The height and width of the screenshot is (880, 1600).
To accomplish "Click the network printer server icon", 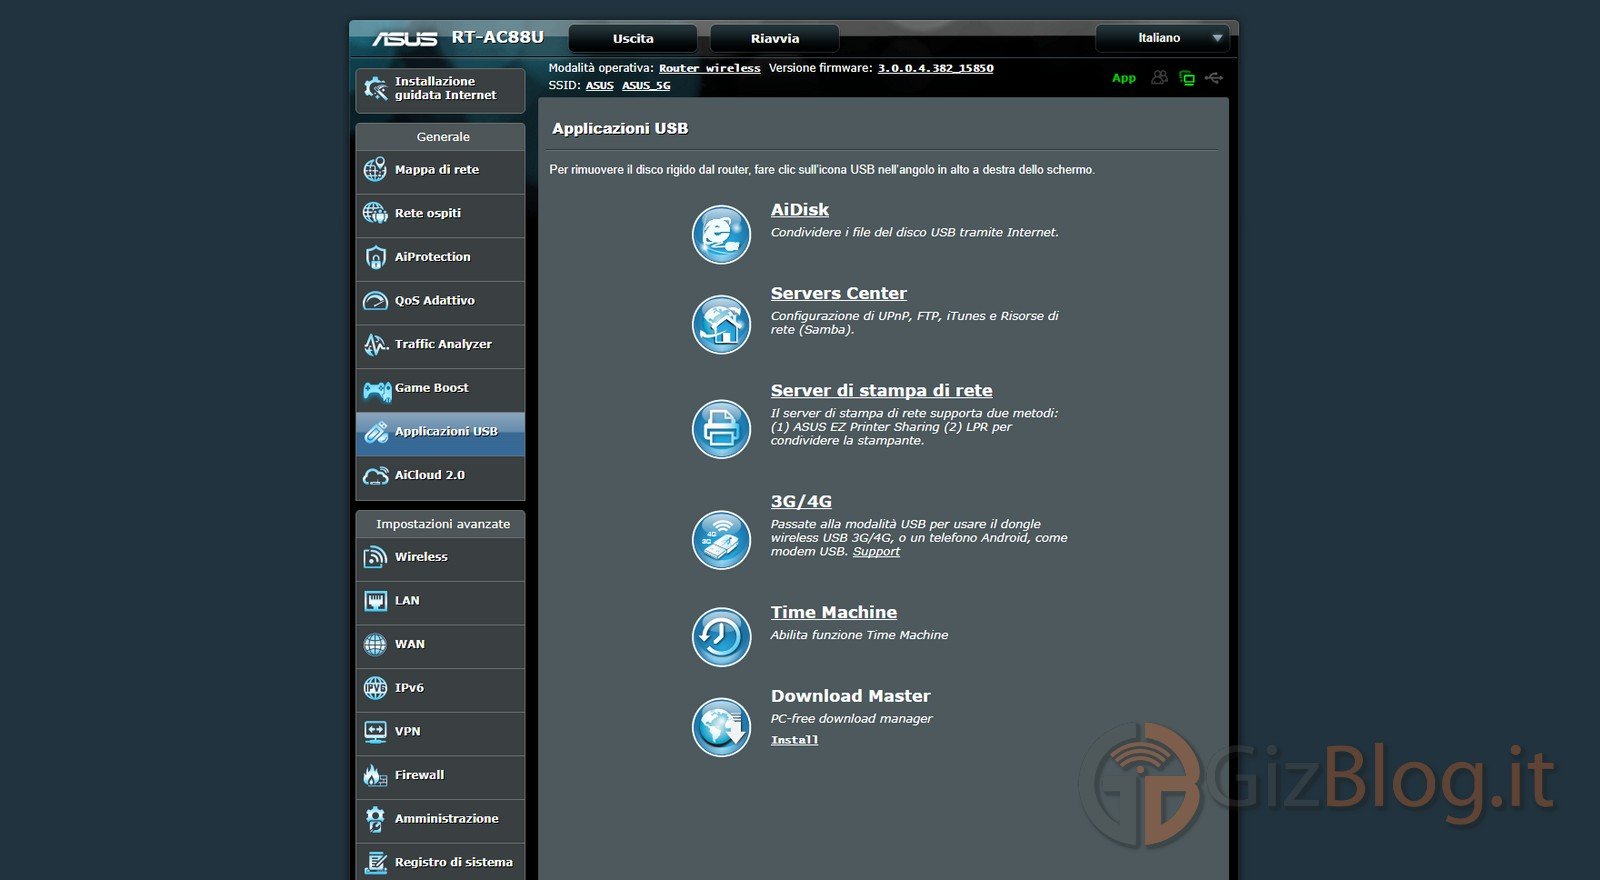I will click(x=721, y=428).
